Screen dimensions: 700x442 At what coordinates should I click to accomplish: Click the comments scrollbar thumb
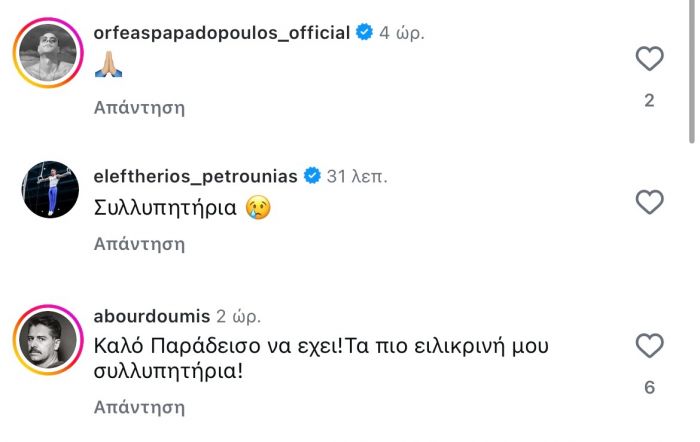pyautogui.click(x=691, y=70)
